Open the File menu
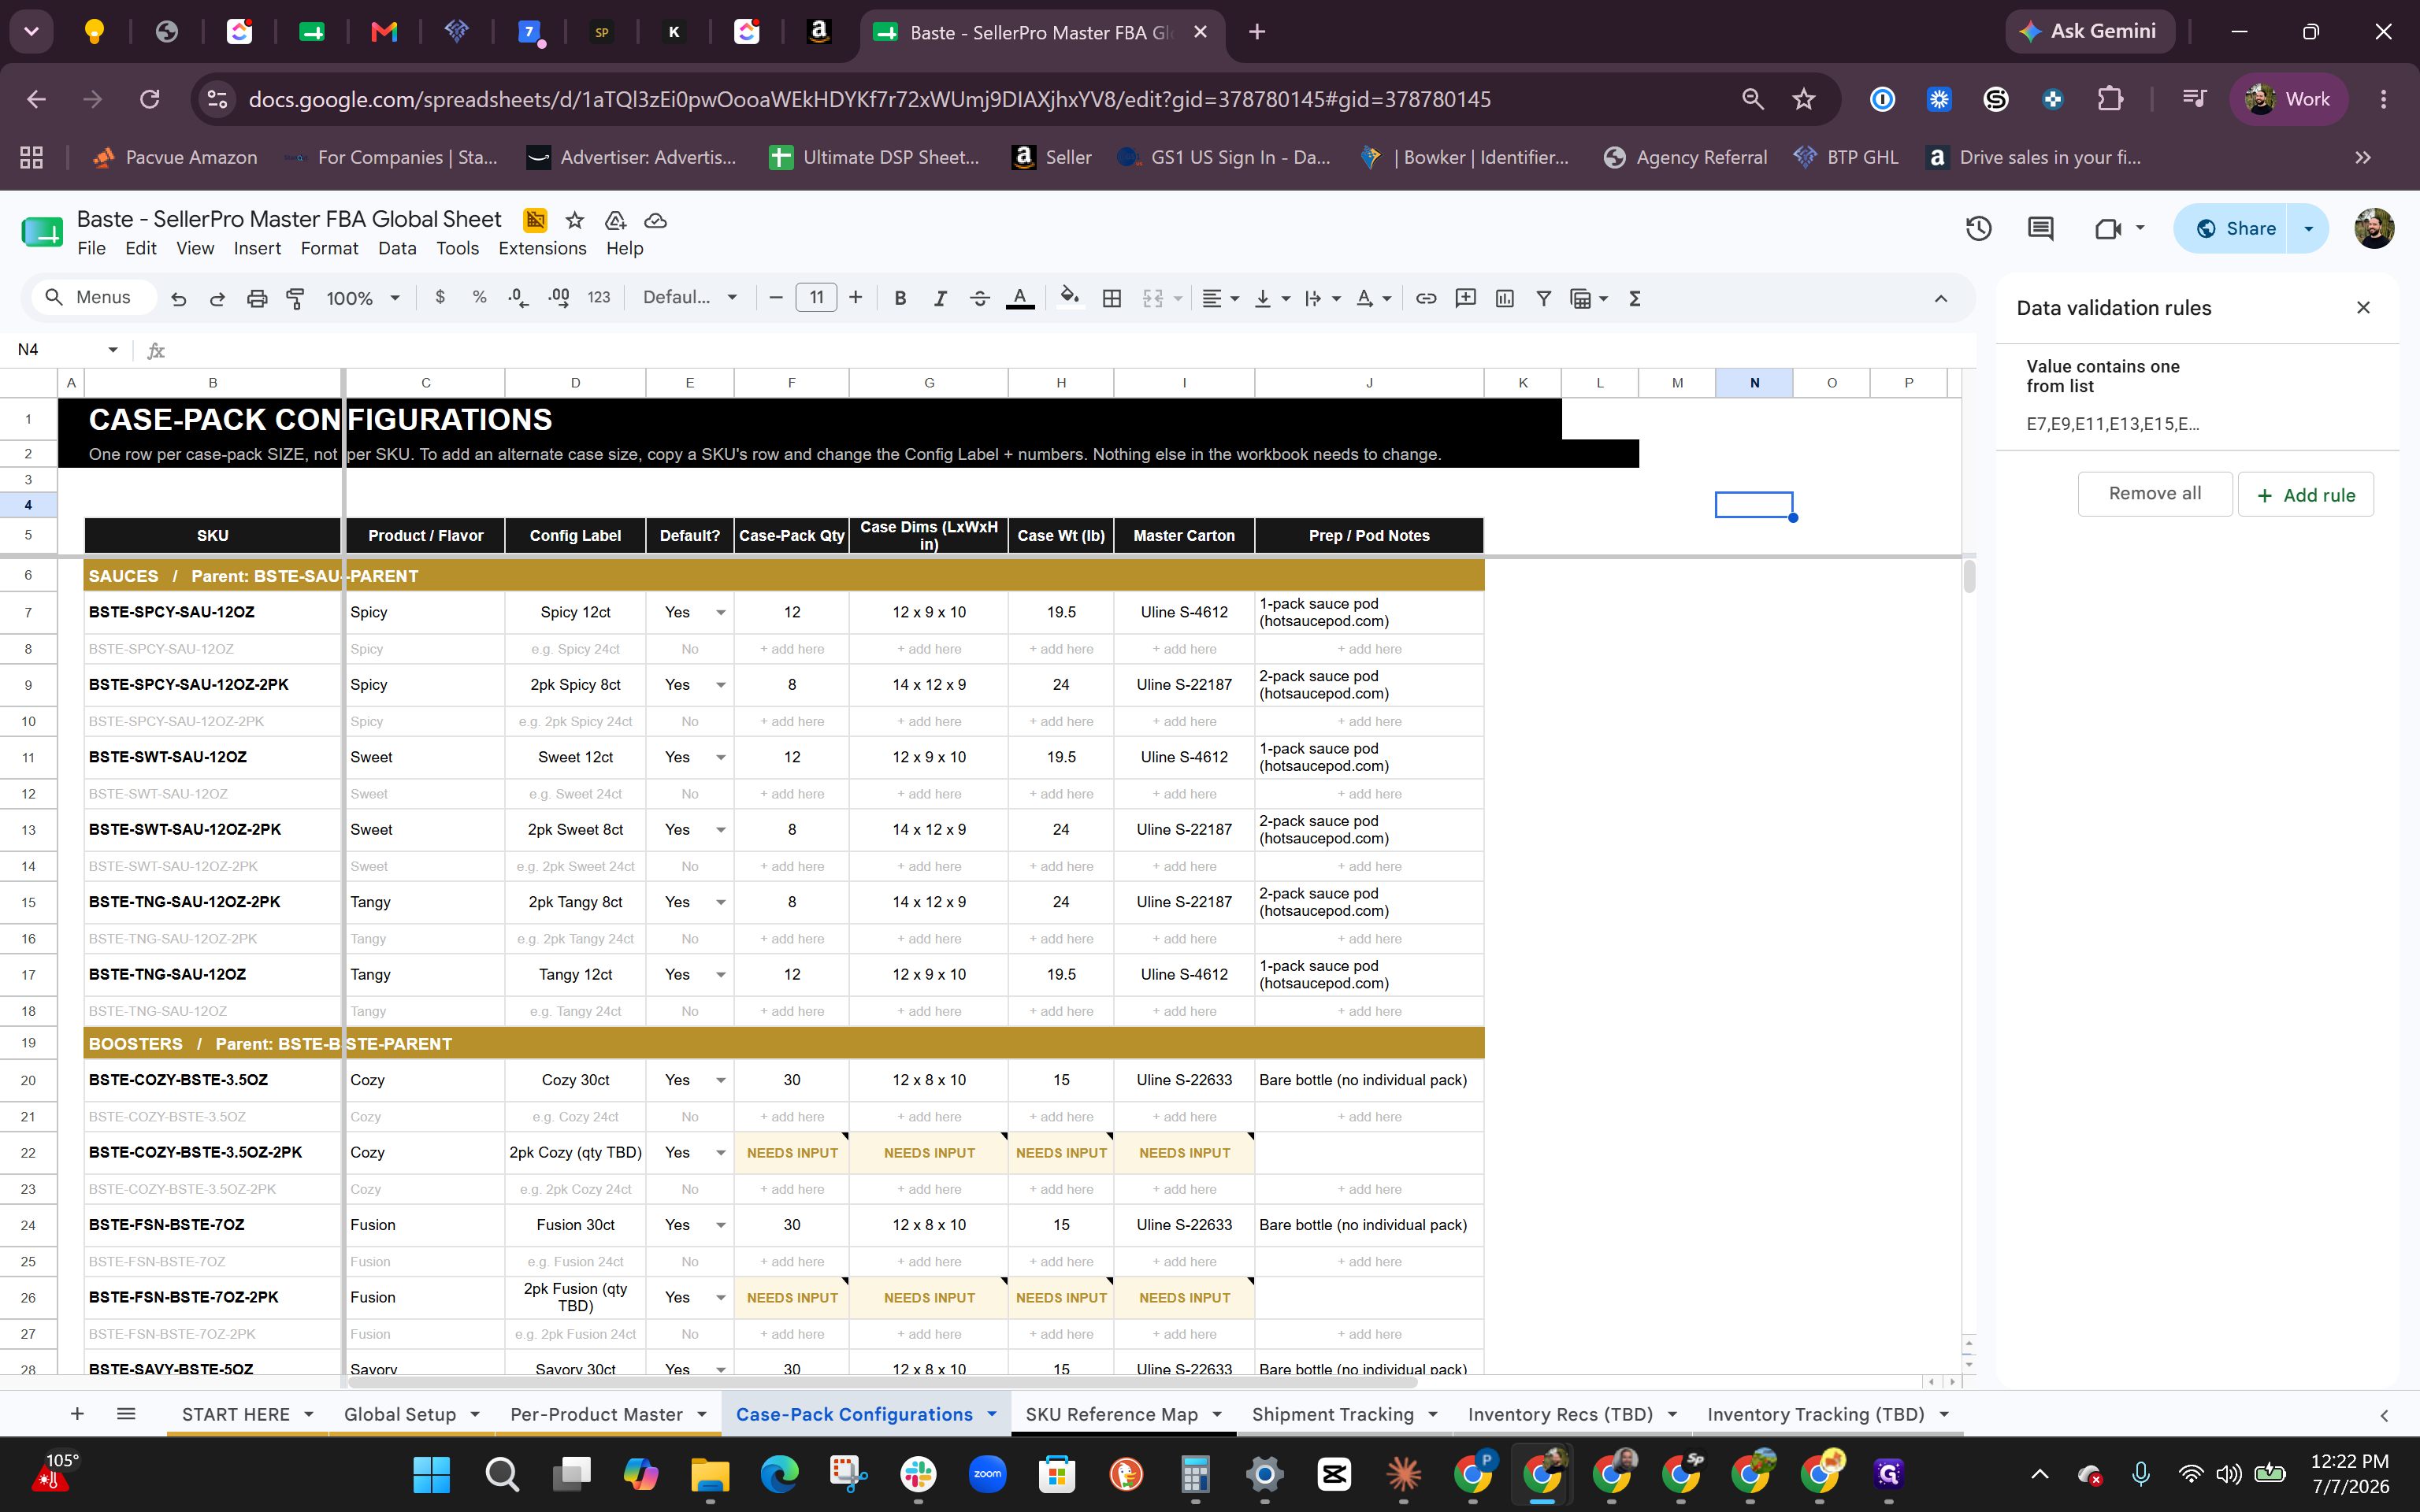Viewport: 2420px width, 1512px height. pyautogui.click(x=91, y=249)
